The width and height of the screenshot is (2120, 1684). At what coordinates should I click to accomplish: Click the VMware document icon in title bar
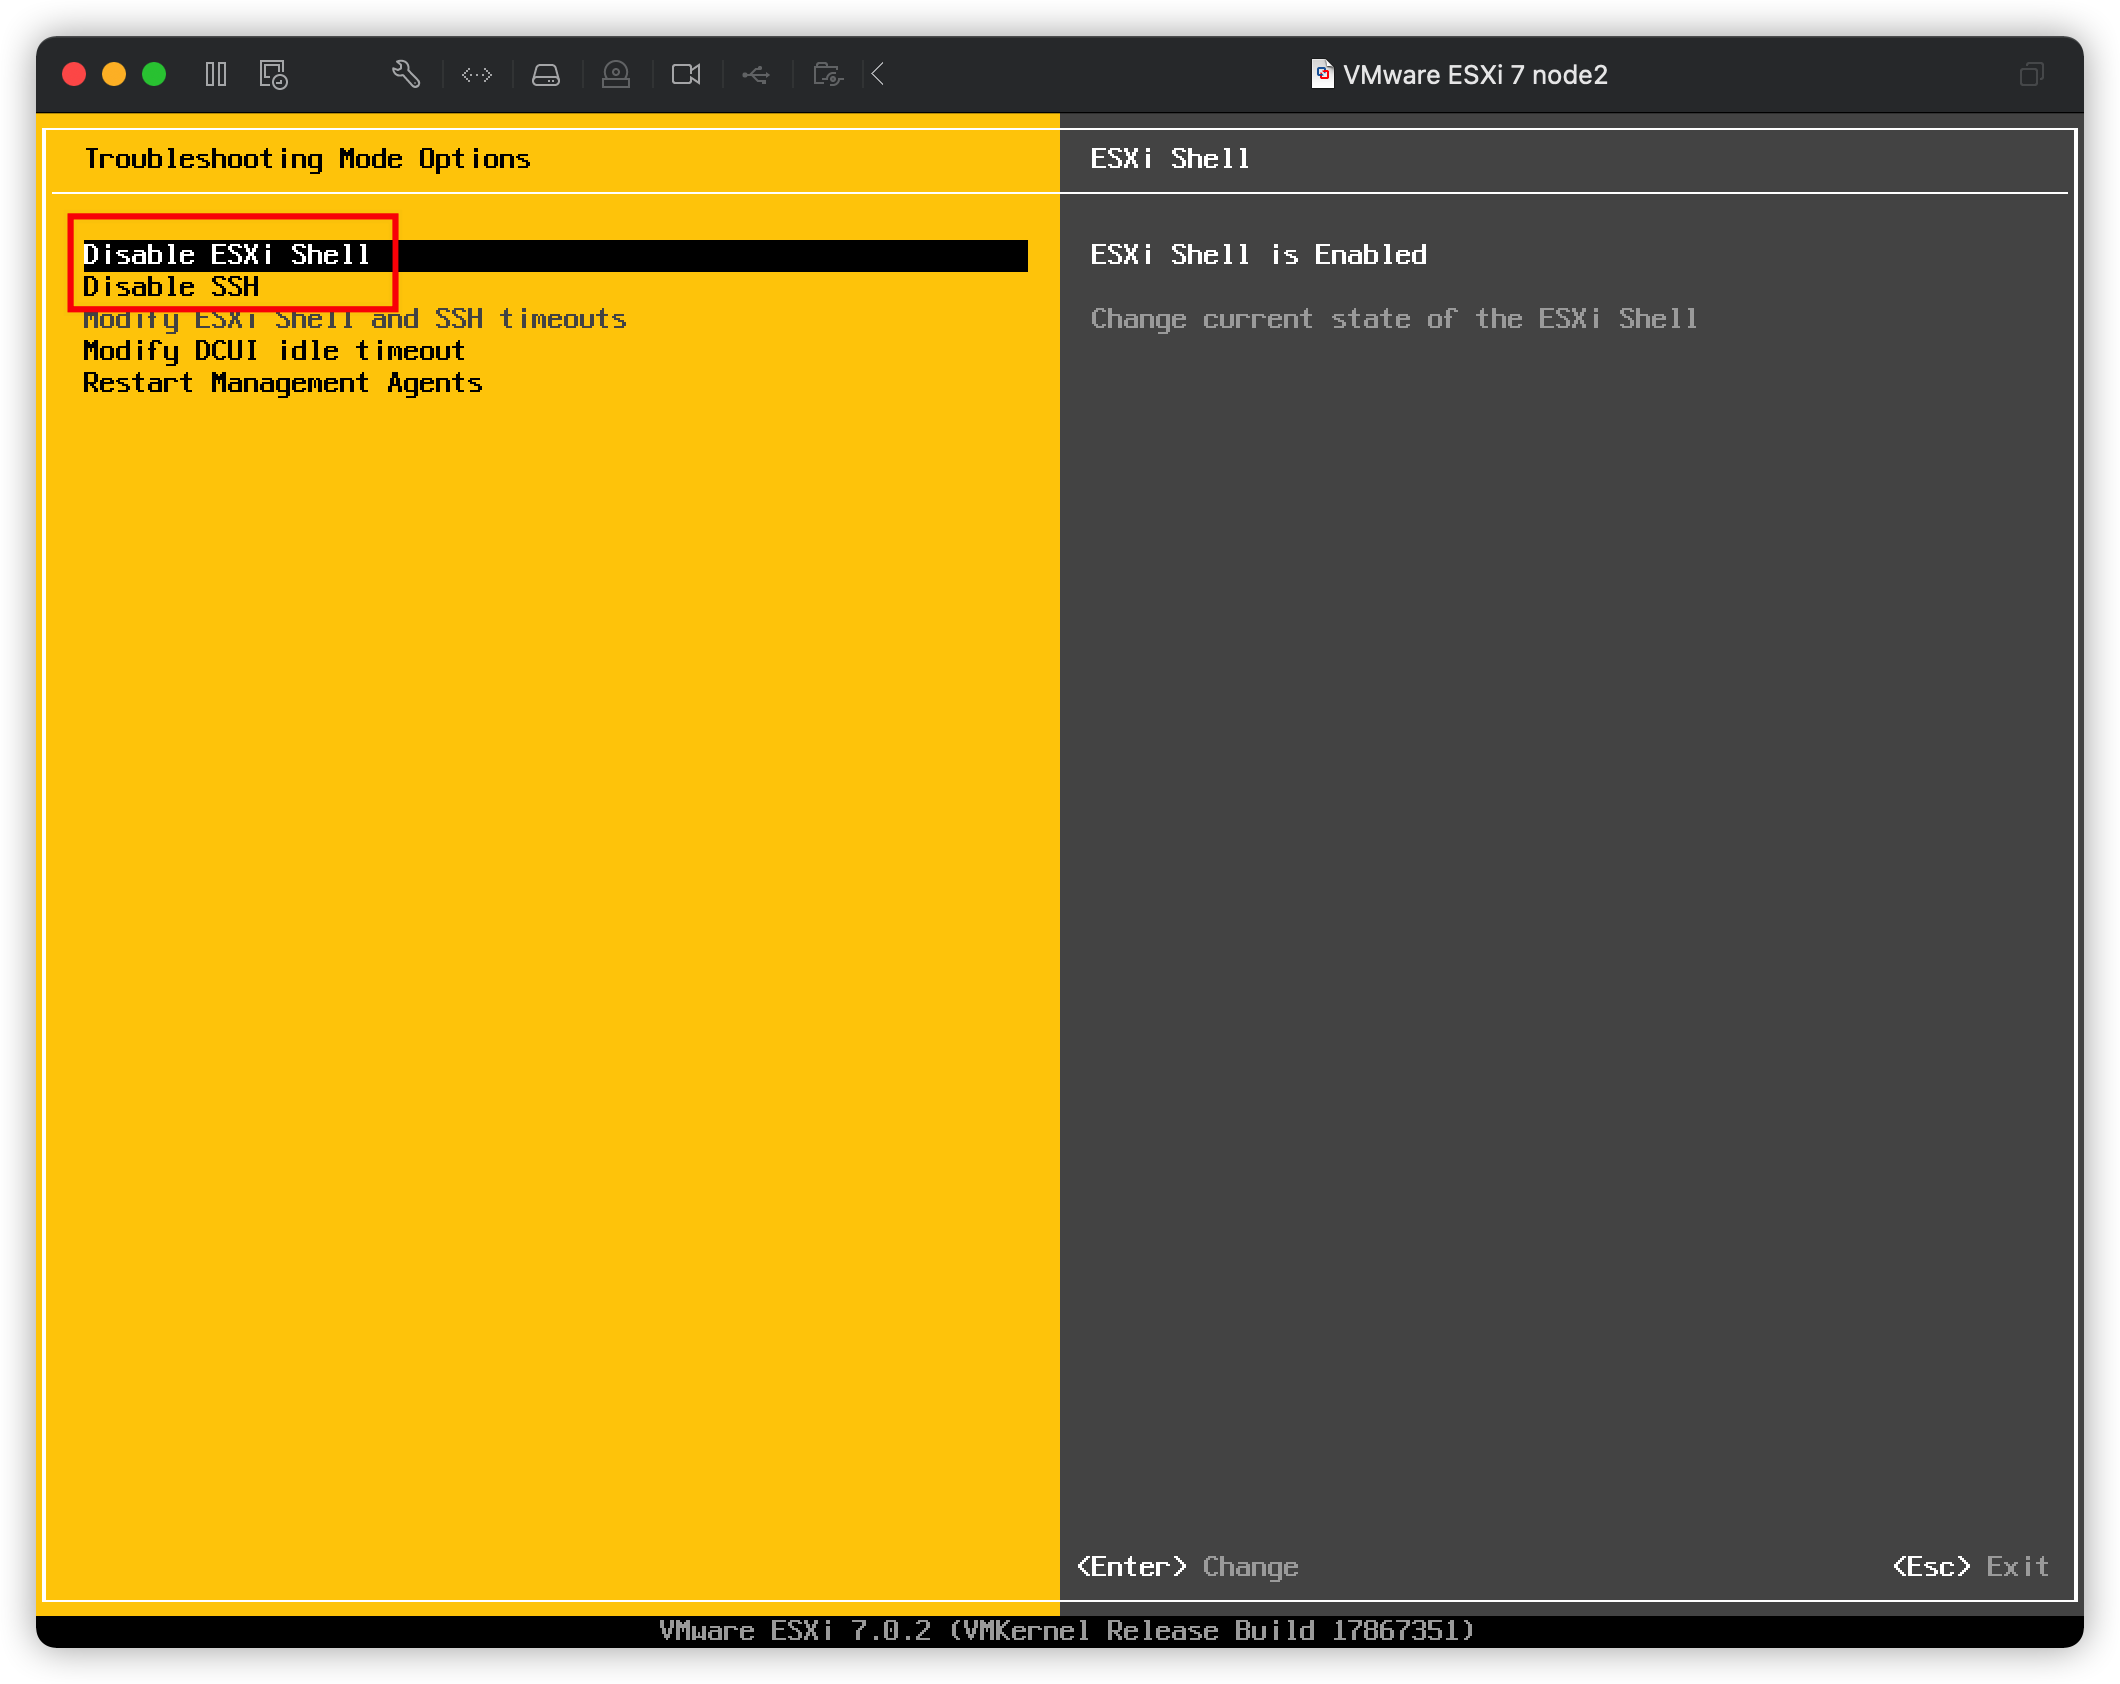[x=1321, y=74]
